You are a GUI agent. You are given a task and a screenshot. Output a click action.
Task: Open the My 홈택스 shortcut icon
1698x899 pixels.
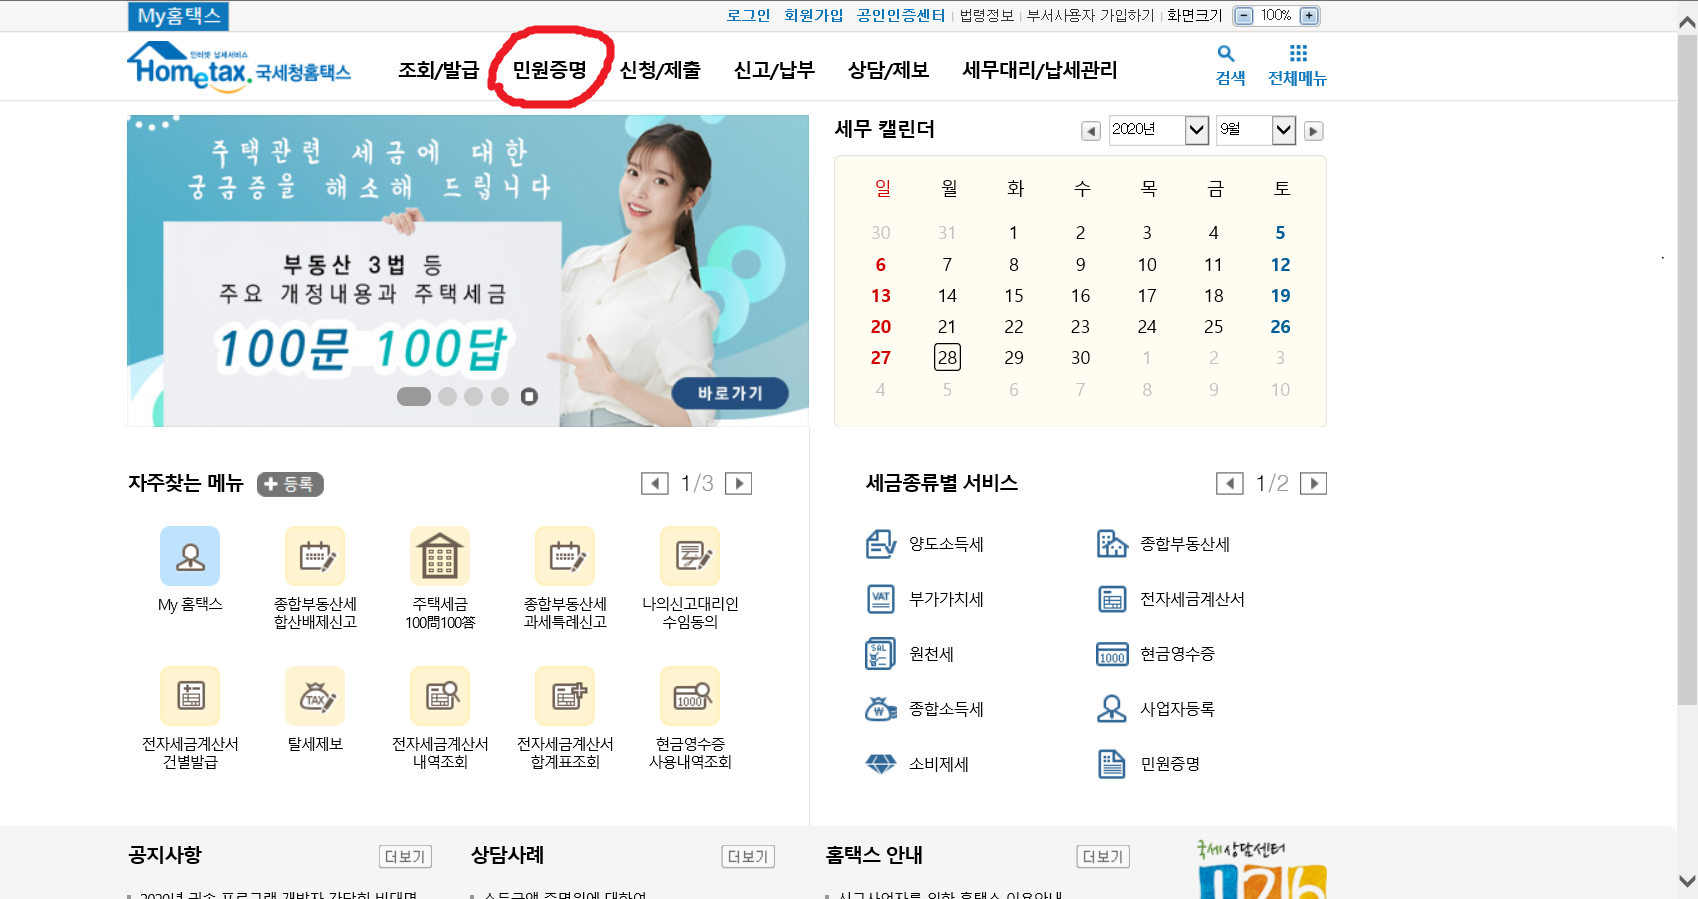click(190, 556)
